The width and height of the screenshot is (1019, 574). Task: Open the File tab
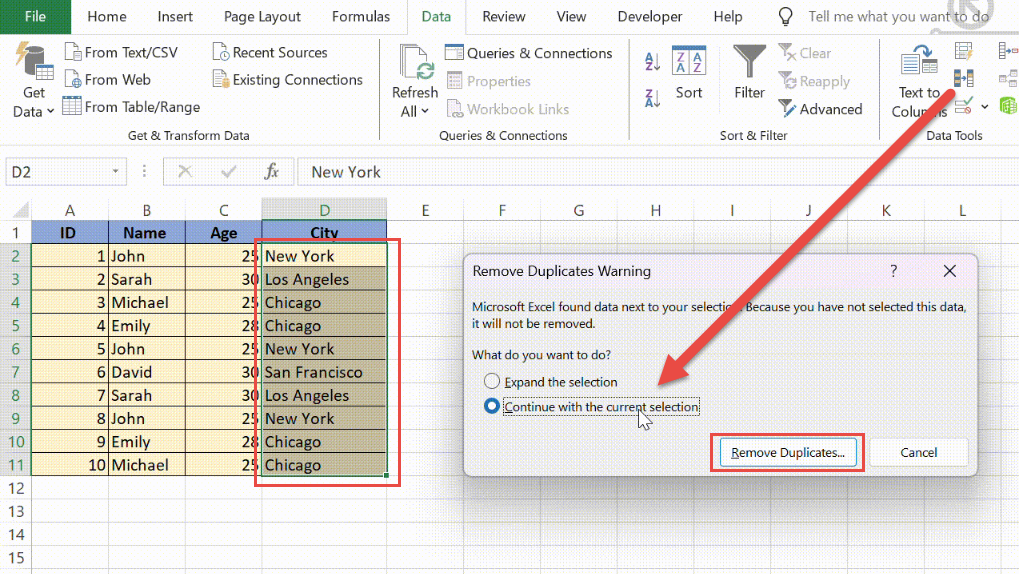click(x=35, y=17)
